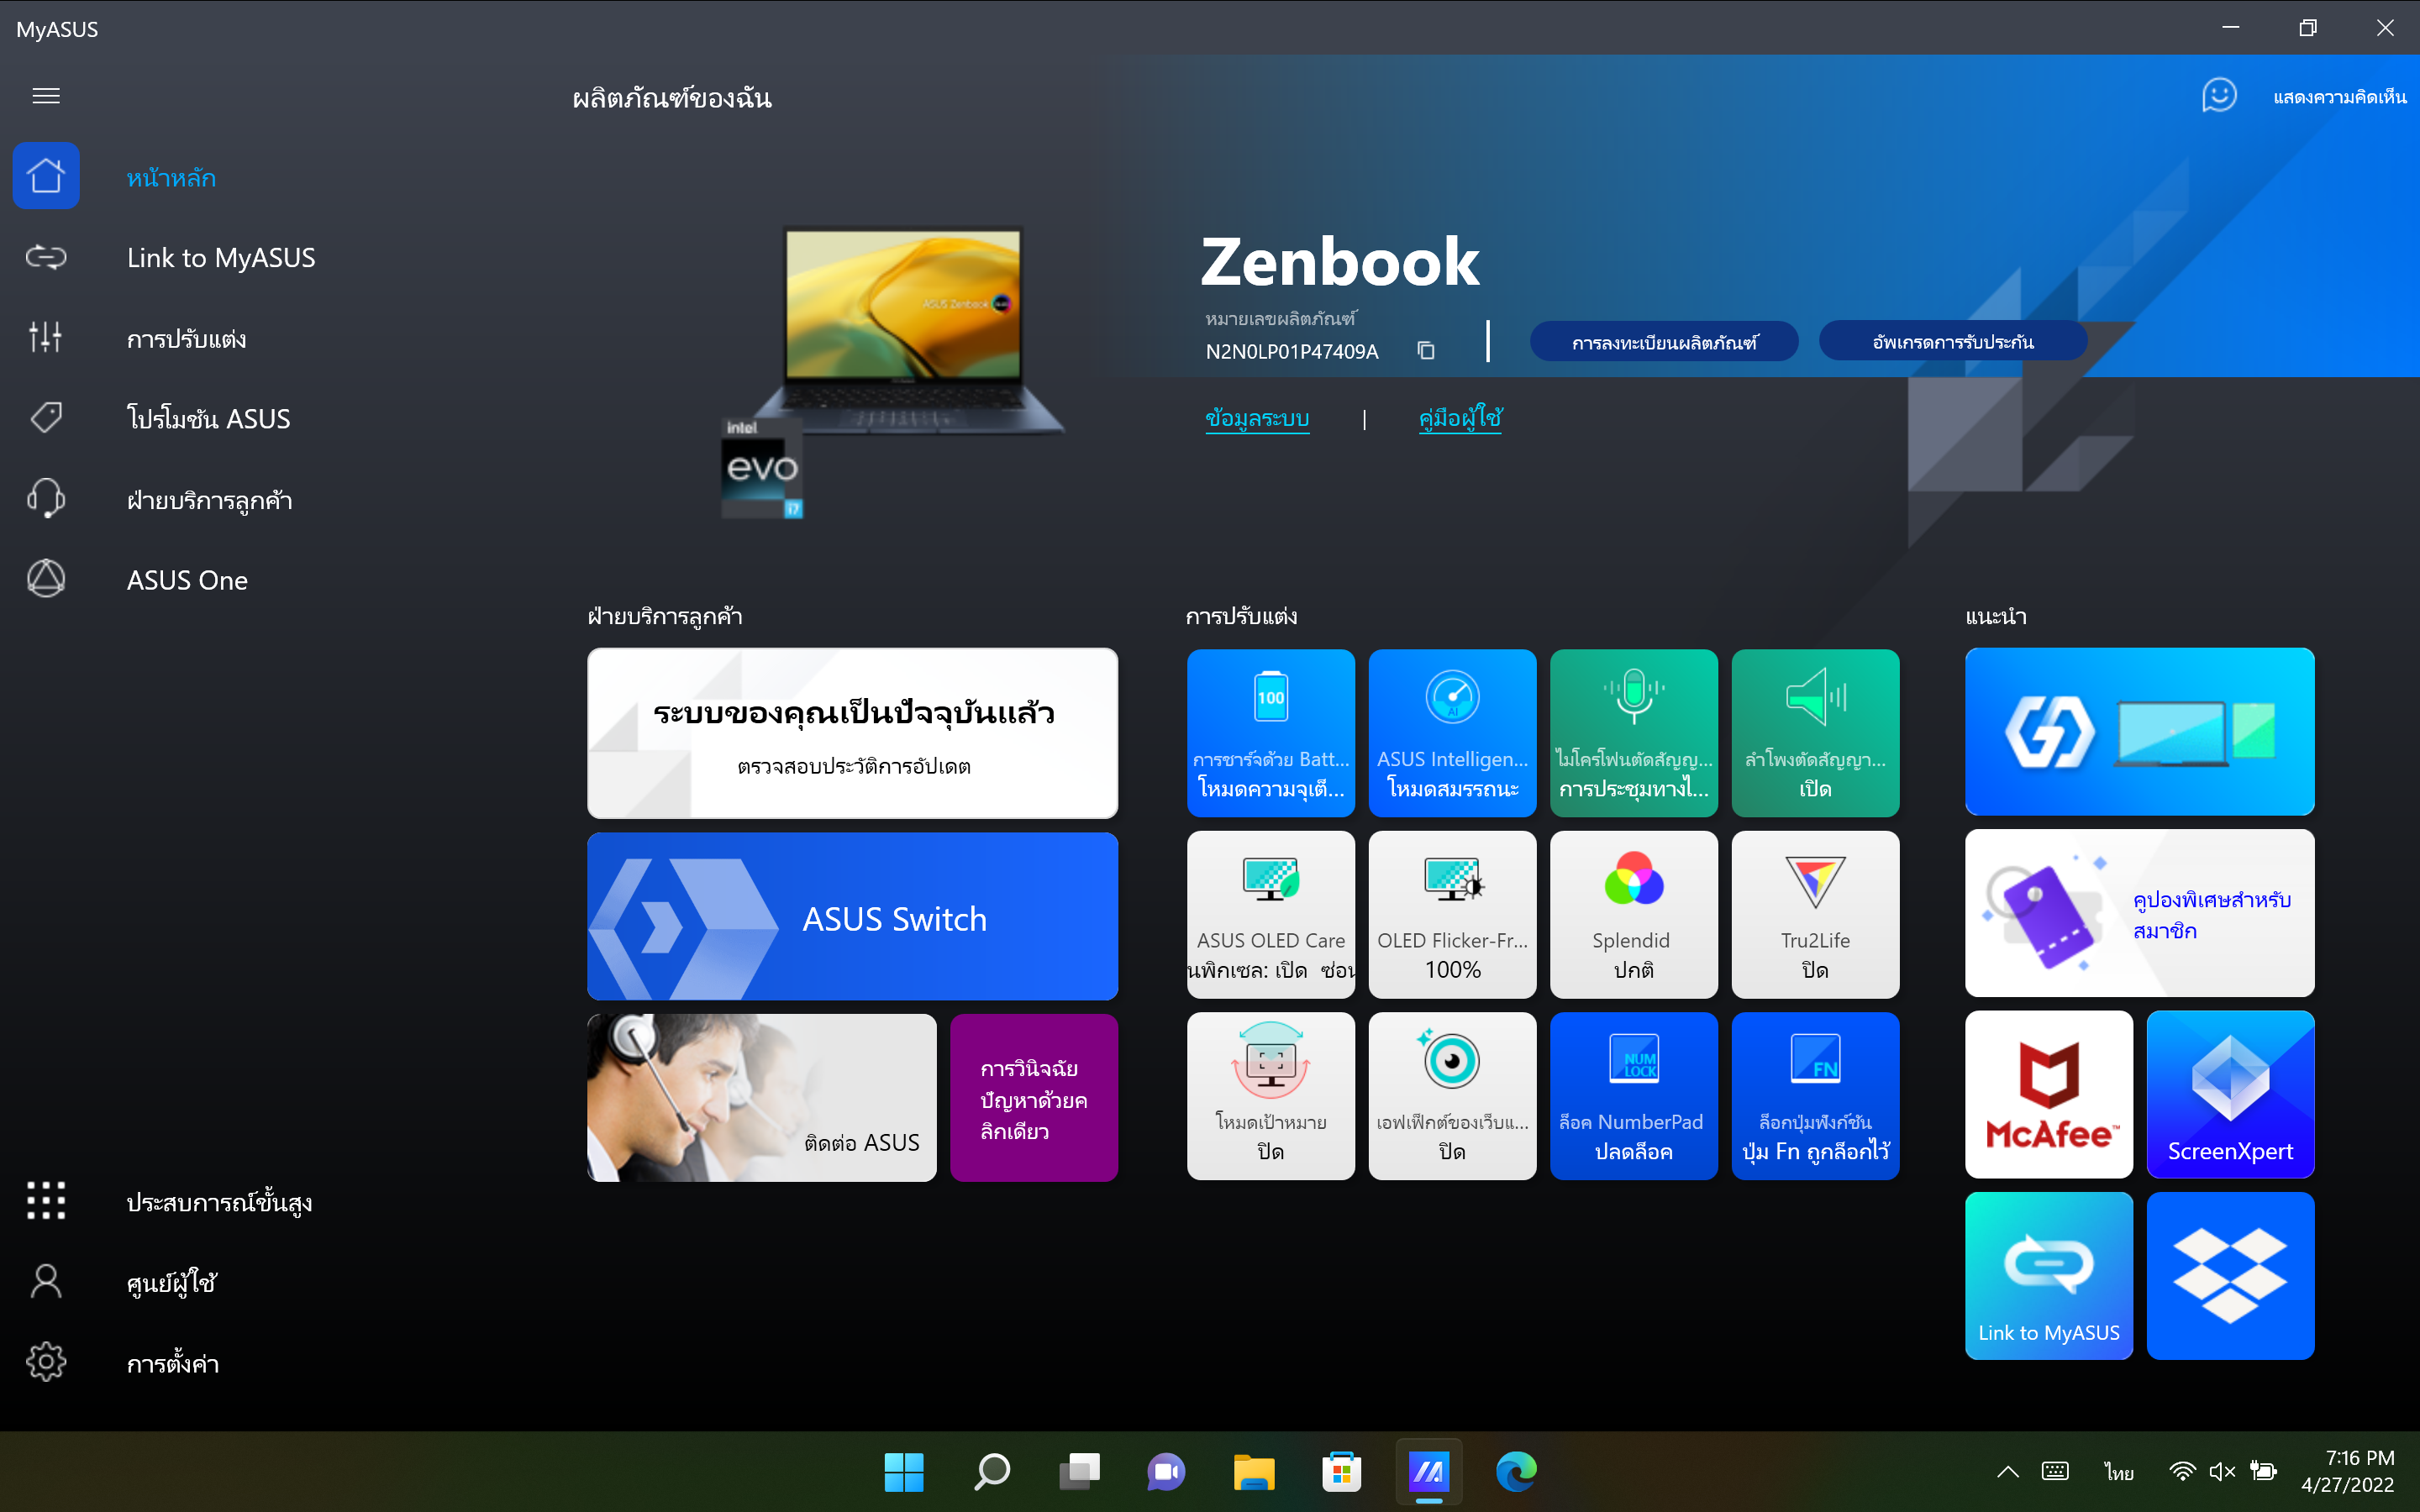Open the settings gear in sidebar
Image resolution: width=2420 pixels, height=1512 pixels.
click(x=46, y=1362)
